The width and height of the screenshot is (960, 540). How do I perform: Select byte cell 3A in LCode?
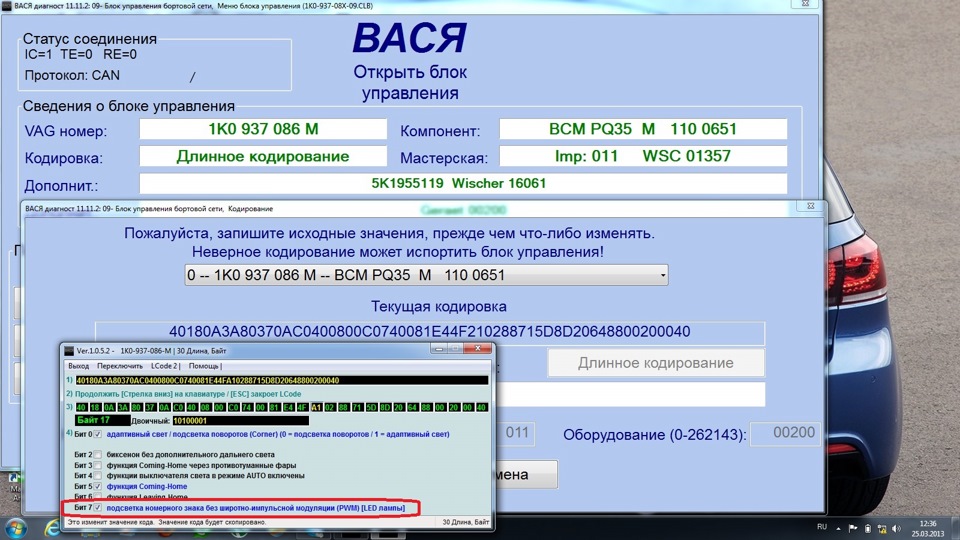point(123,407)
